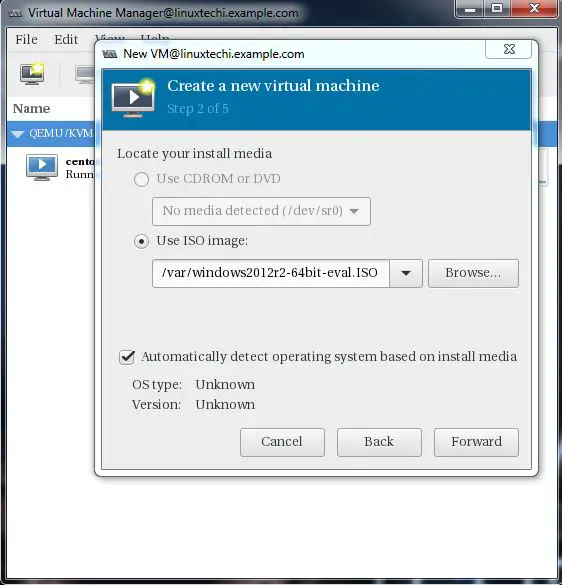Screen dimensions: 562x585
Task: Open the File menu
Action: coord(26,39)
